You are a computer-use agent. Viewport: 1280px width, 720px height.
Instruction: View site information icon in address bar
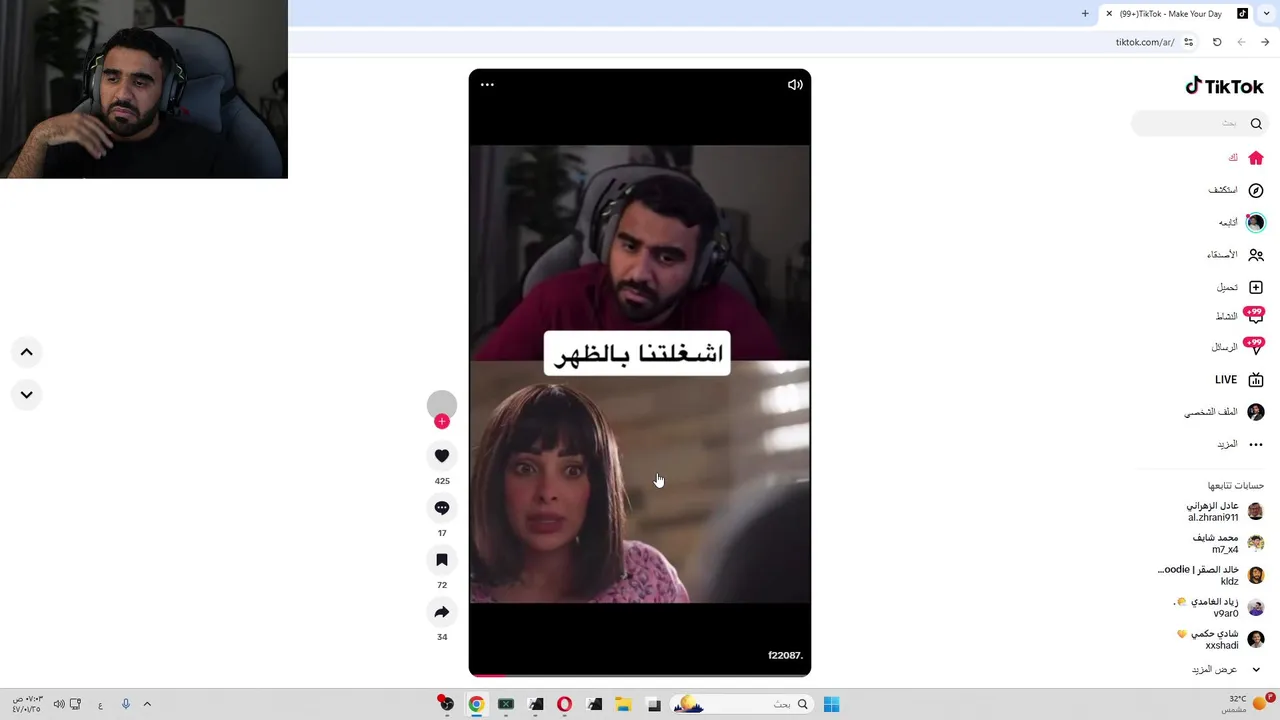[x=1188, y=42]
